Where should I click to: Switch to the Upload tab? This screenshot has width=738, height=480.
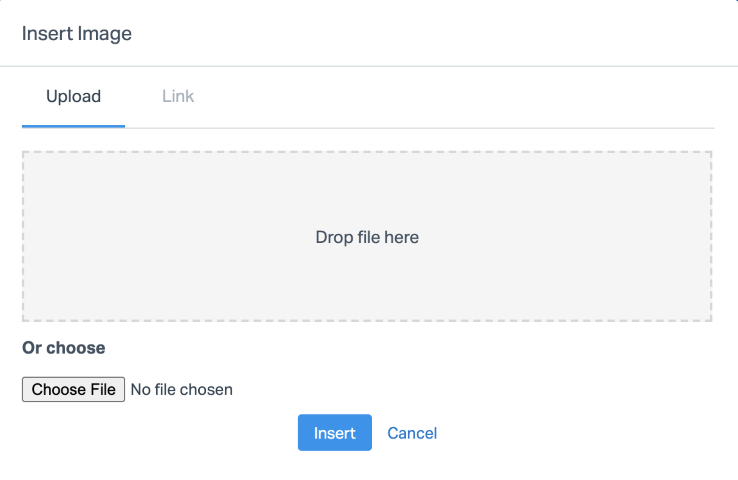pos(73,97)
